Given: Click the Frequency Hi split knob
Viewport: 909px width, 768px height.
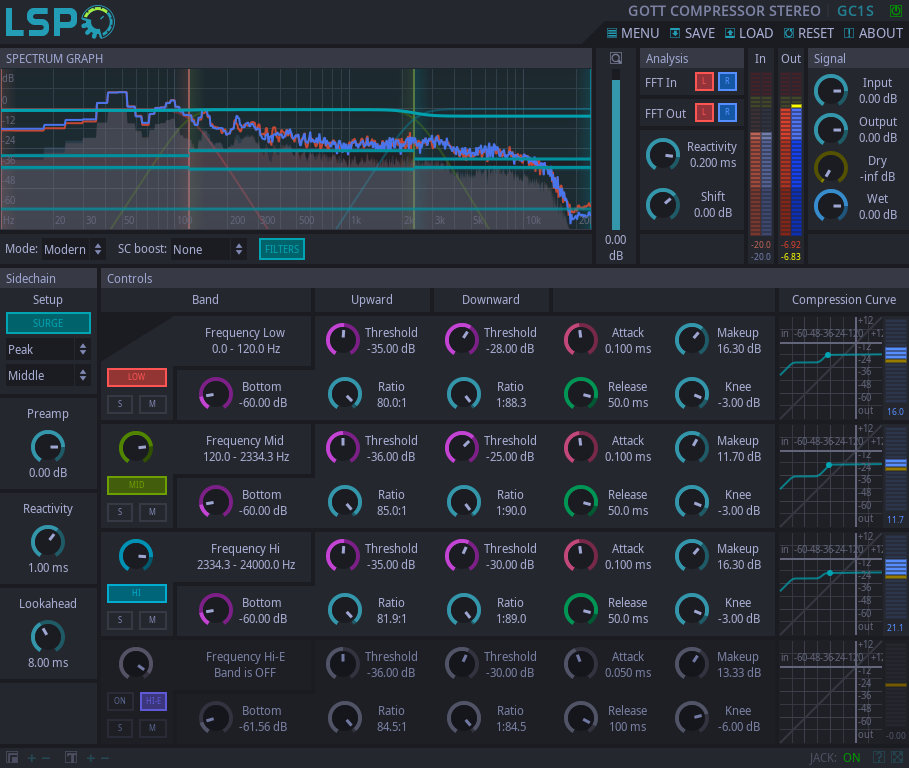Looking at the screenshot, I should [x=136, y=556].
